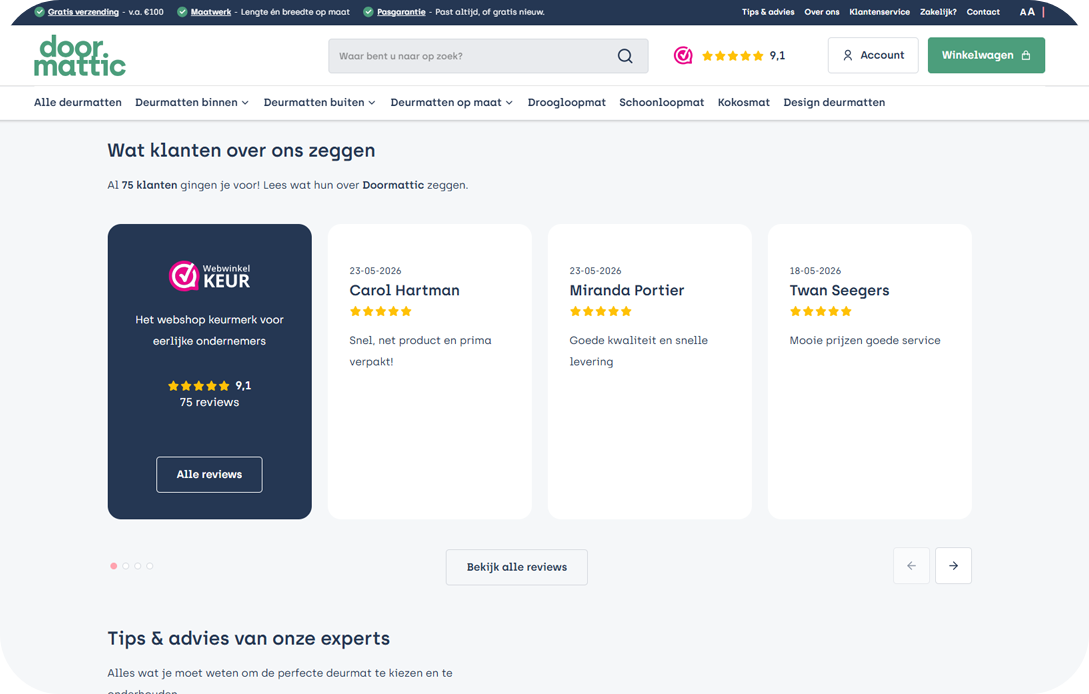Screen dimensions: 1089x694
Task: Expand Deurmatten binnen dropdown menu
Action: click(192, 102)
